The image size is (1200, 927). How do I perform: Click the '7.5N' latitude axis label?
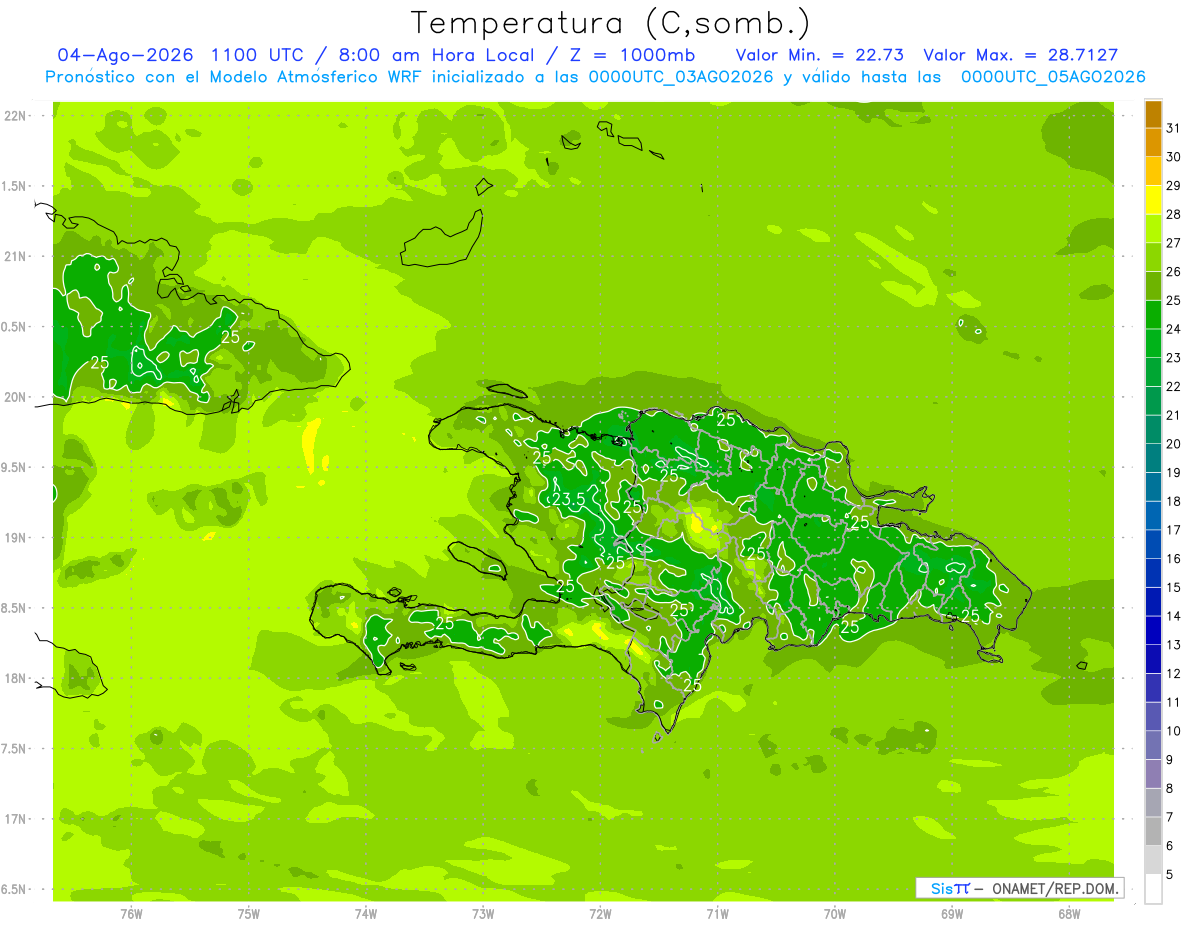pos(14,749)
